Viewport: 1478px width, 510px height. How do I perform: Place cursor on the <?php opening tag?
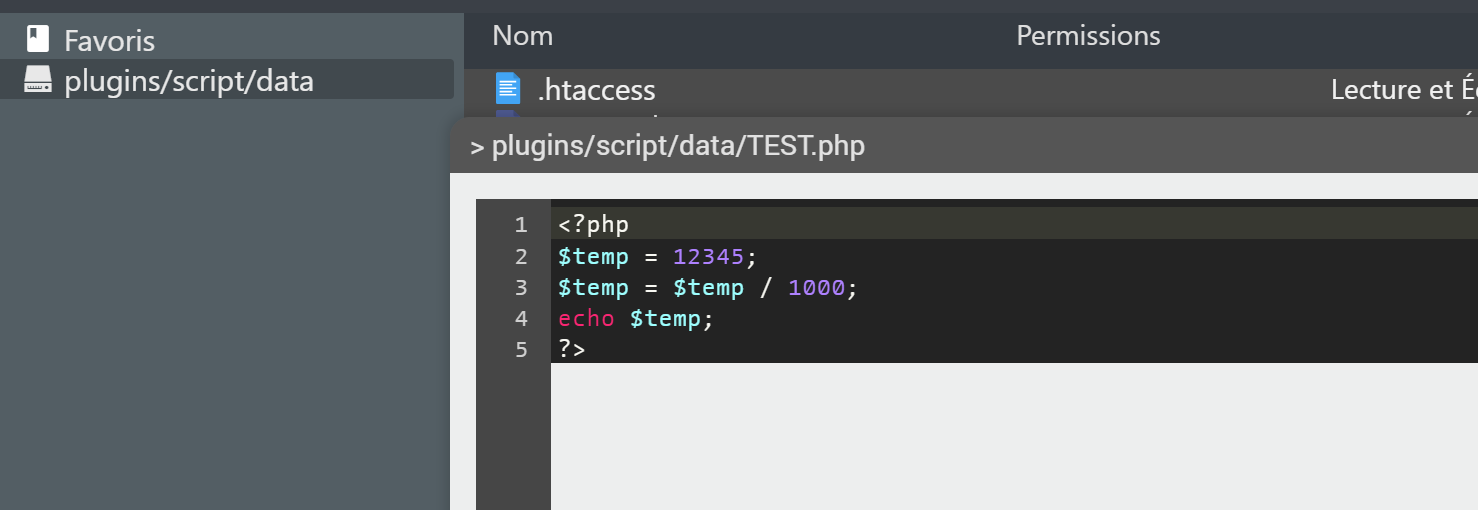(594, 225)
